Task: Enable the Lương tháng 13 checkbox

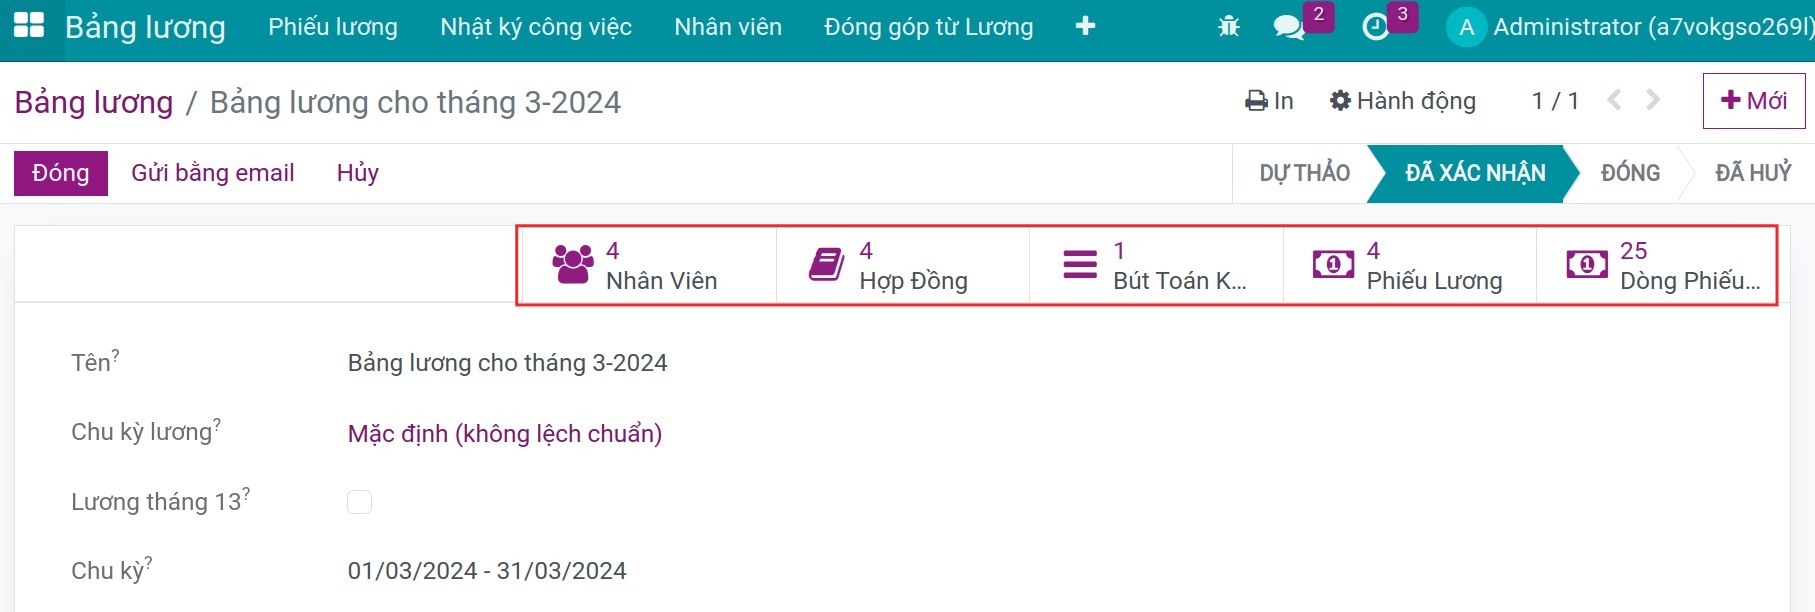Action: point(359,501)
